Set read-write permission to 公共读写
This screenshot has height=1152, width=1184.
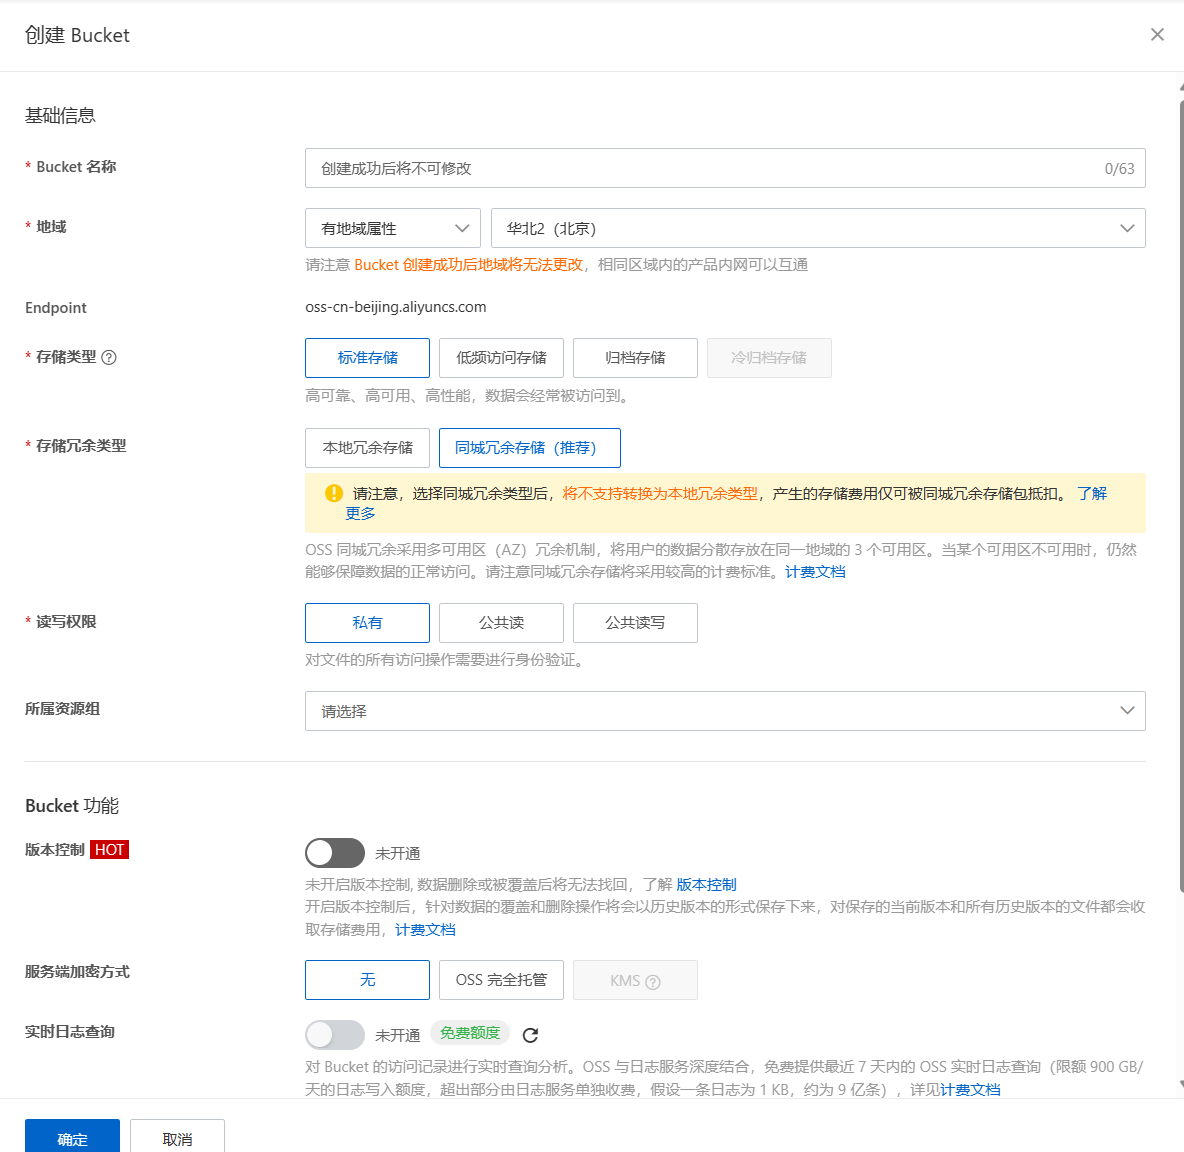point(635,623)
